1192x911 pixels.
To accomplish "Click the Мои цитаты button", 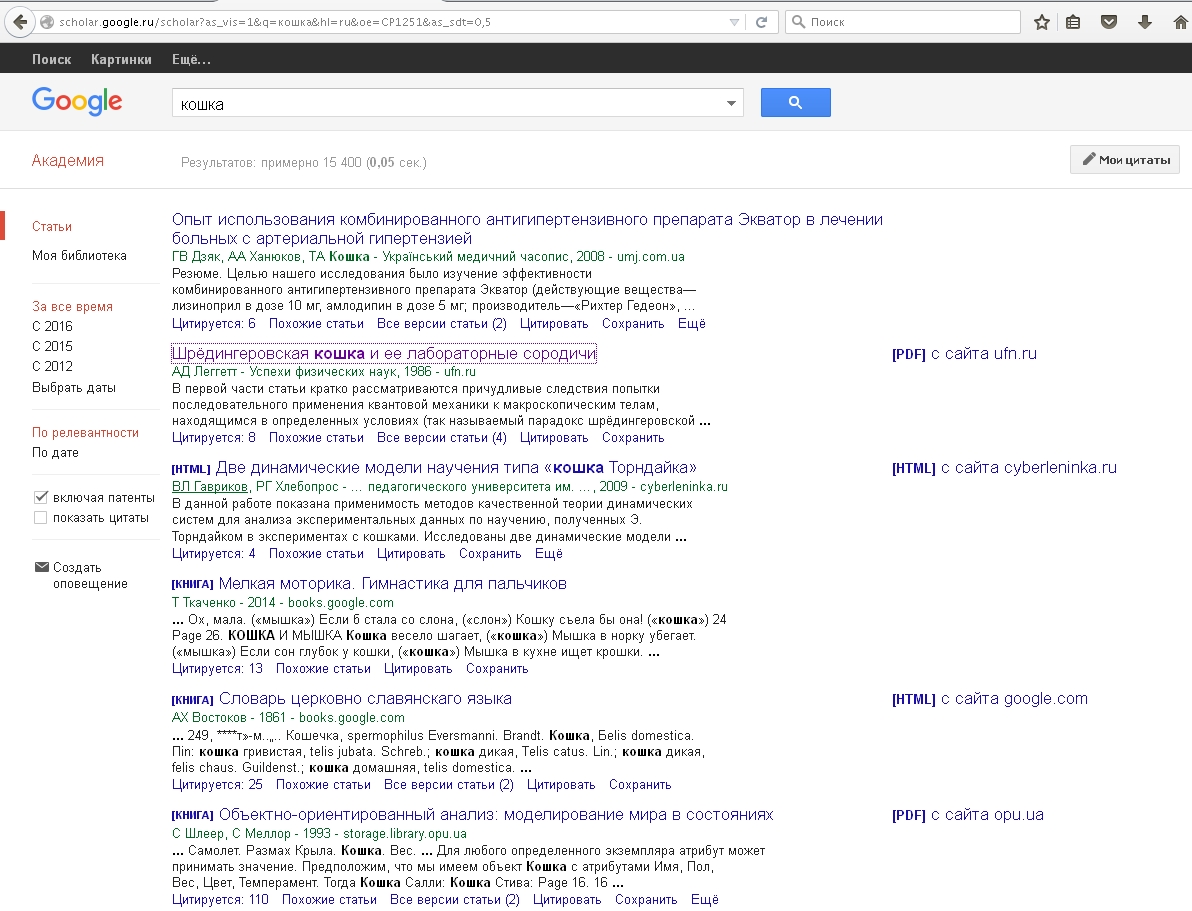I will pyautogui.click(x=1125, y=160).
